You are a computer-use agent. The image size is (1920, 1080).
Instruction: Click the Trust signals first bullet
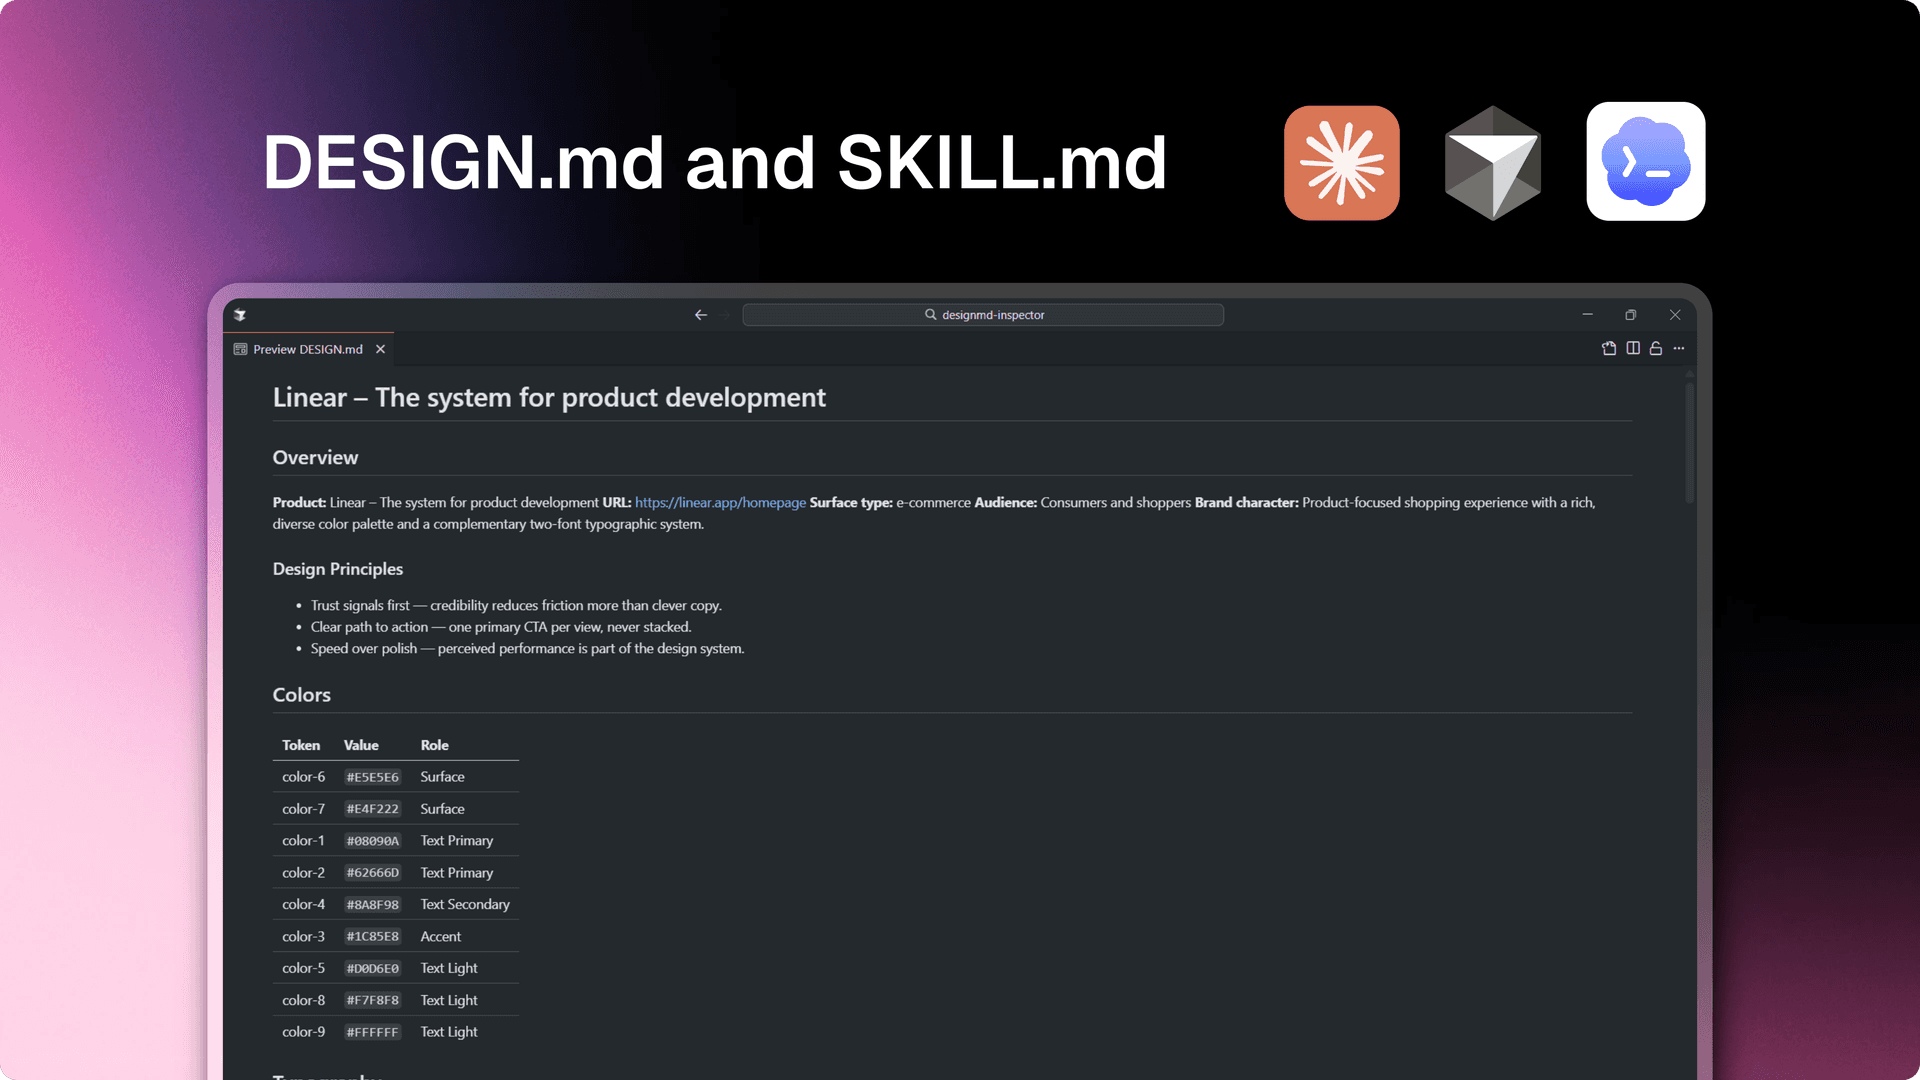click(x=516, y=606)
